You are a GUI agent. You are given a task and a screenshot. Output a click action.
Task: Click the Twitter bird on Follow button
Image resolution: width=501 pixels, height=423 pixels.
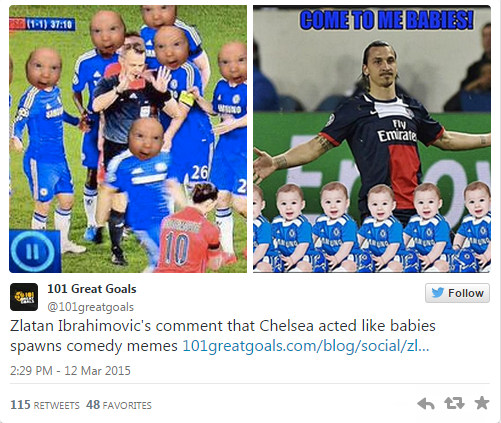437,293
